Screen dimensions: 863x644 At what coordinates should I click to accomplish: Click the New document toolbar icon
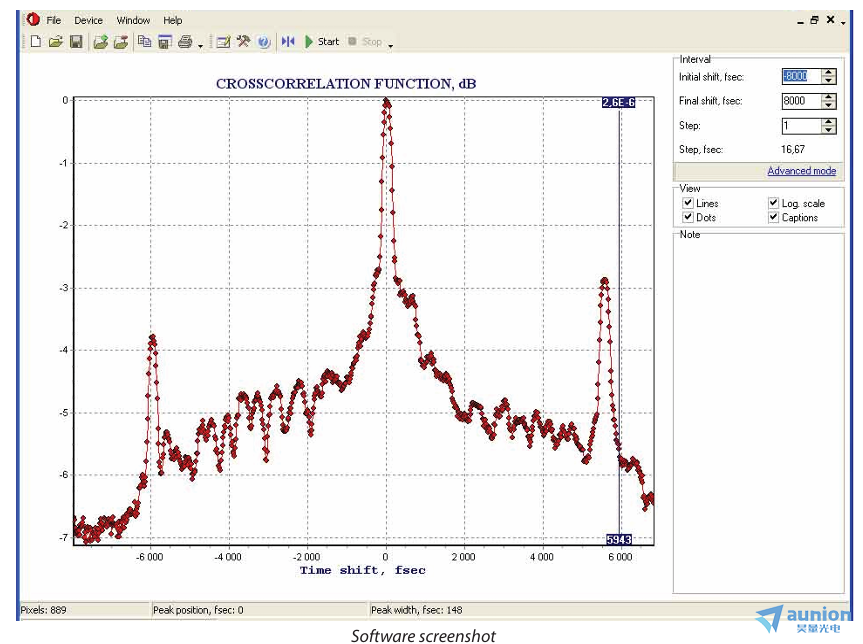[35, 42]
